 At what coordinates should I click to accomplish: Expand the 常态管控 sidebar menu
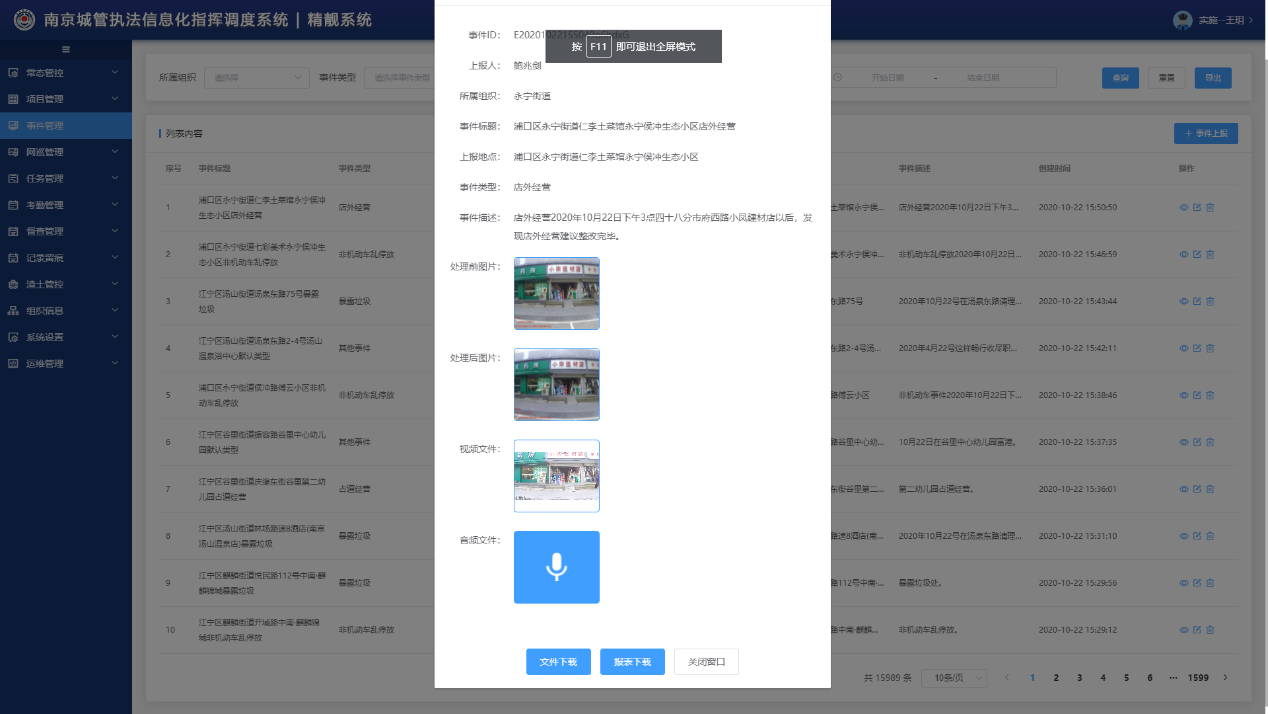66,73
